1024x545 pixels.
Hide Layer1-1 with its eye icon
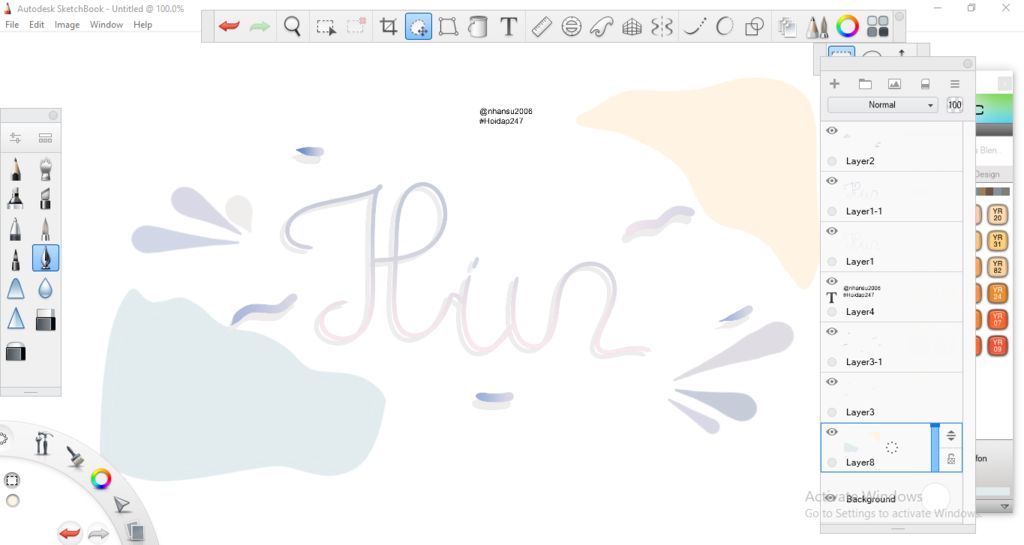click(x=831, y=181)
